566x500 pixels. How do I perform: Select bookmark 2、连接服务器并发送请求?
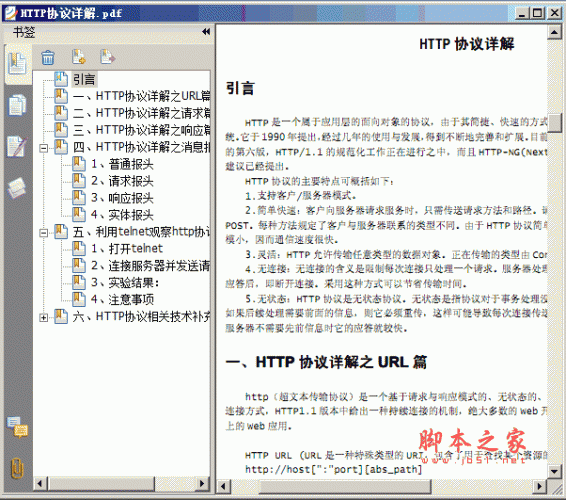coord(150,266)
